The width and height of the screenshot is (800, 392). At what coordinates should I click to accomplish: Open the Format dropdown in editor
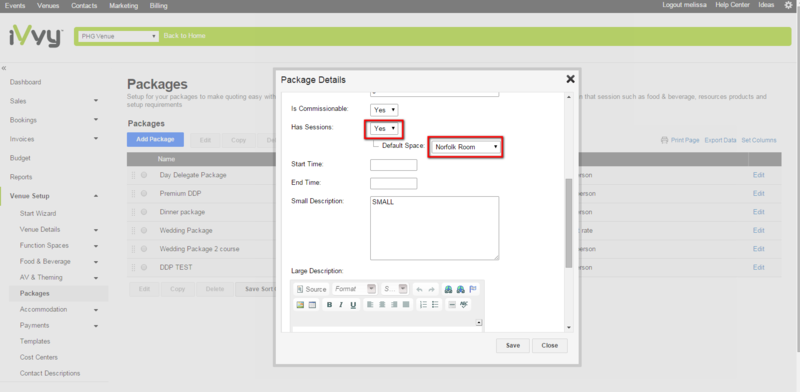pyautogui.click(x=355, y=289)
